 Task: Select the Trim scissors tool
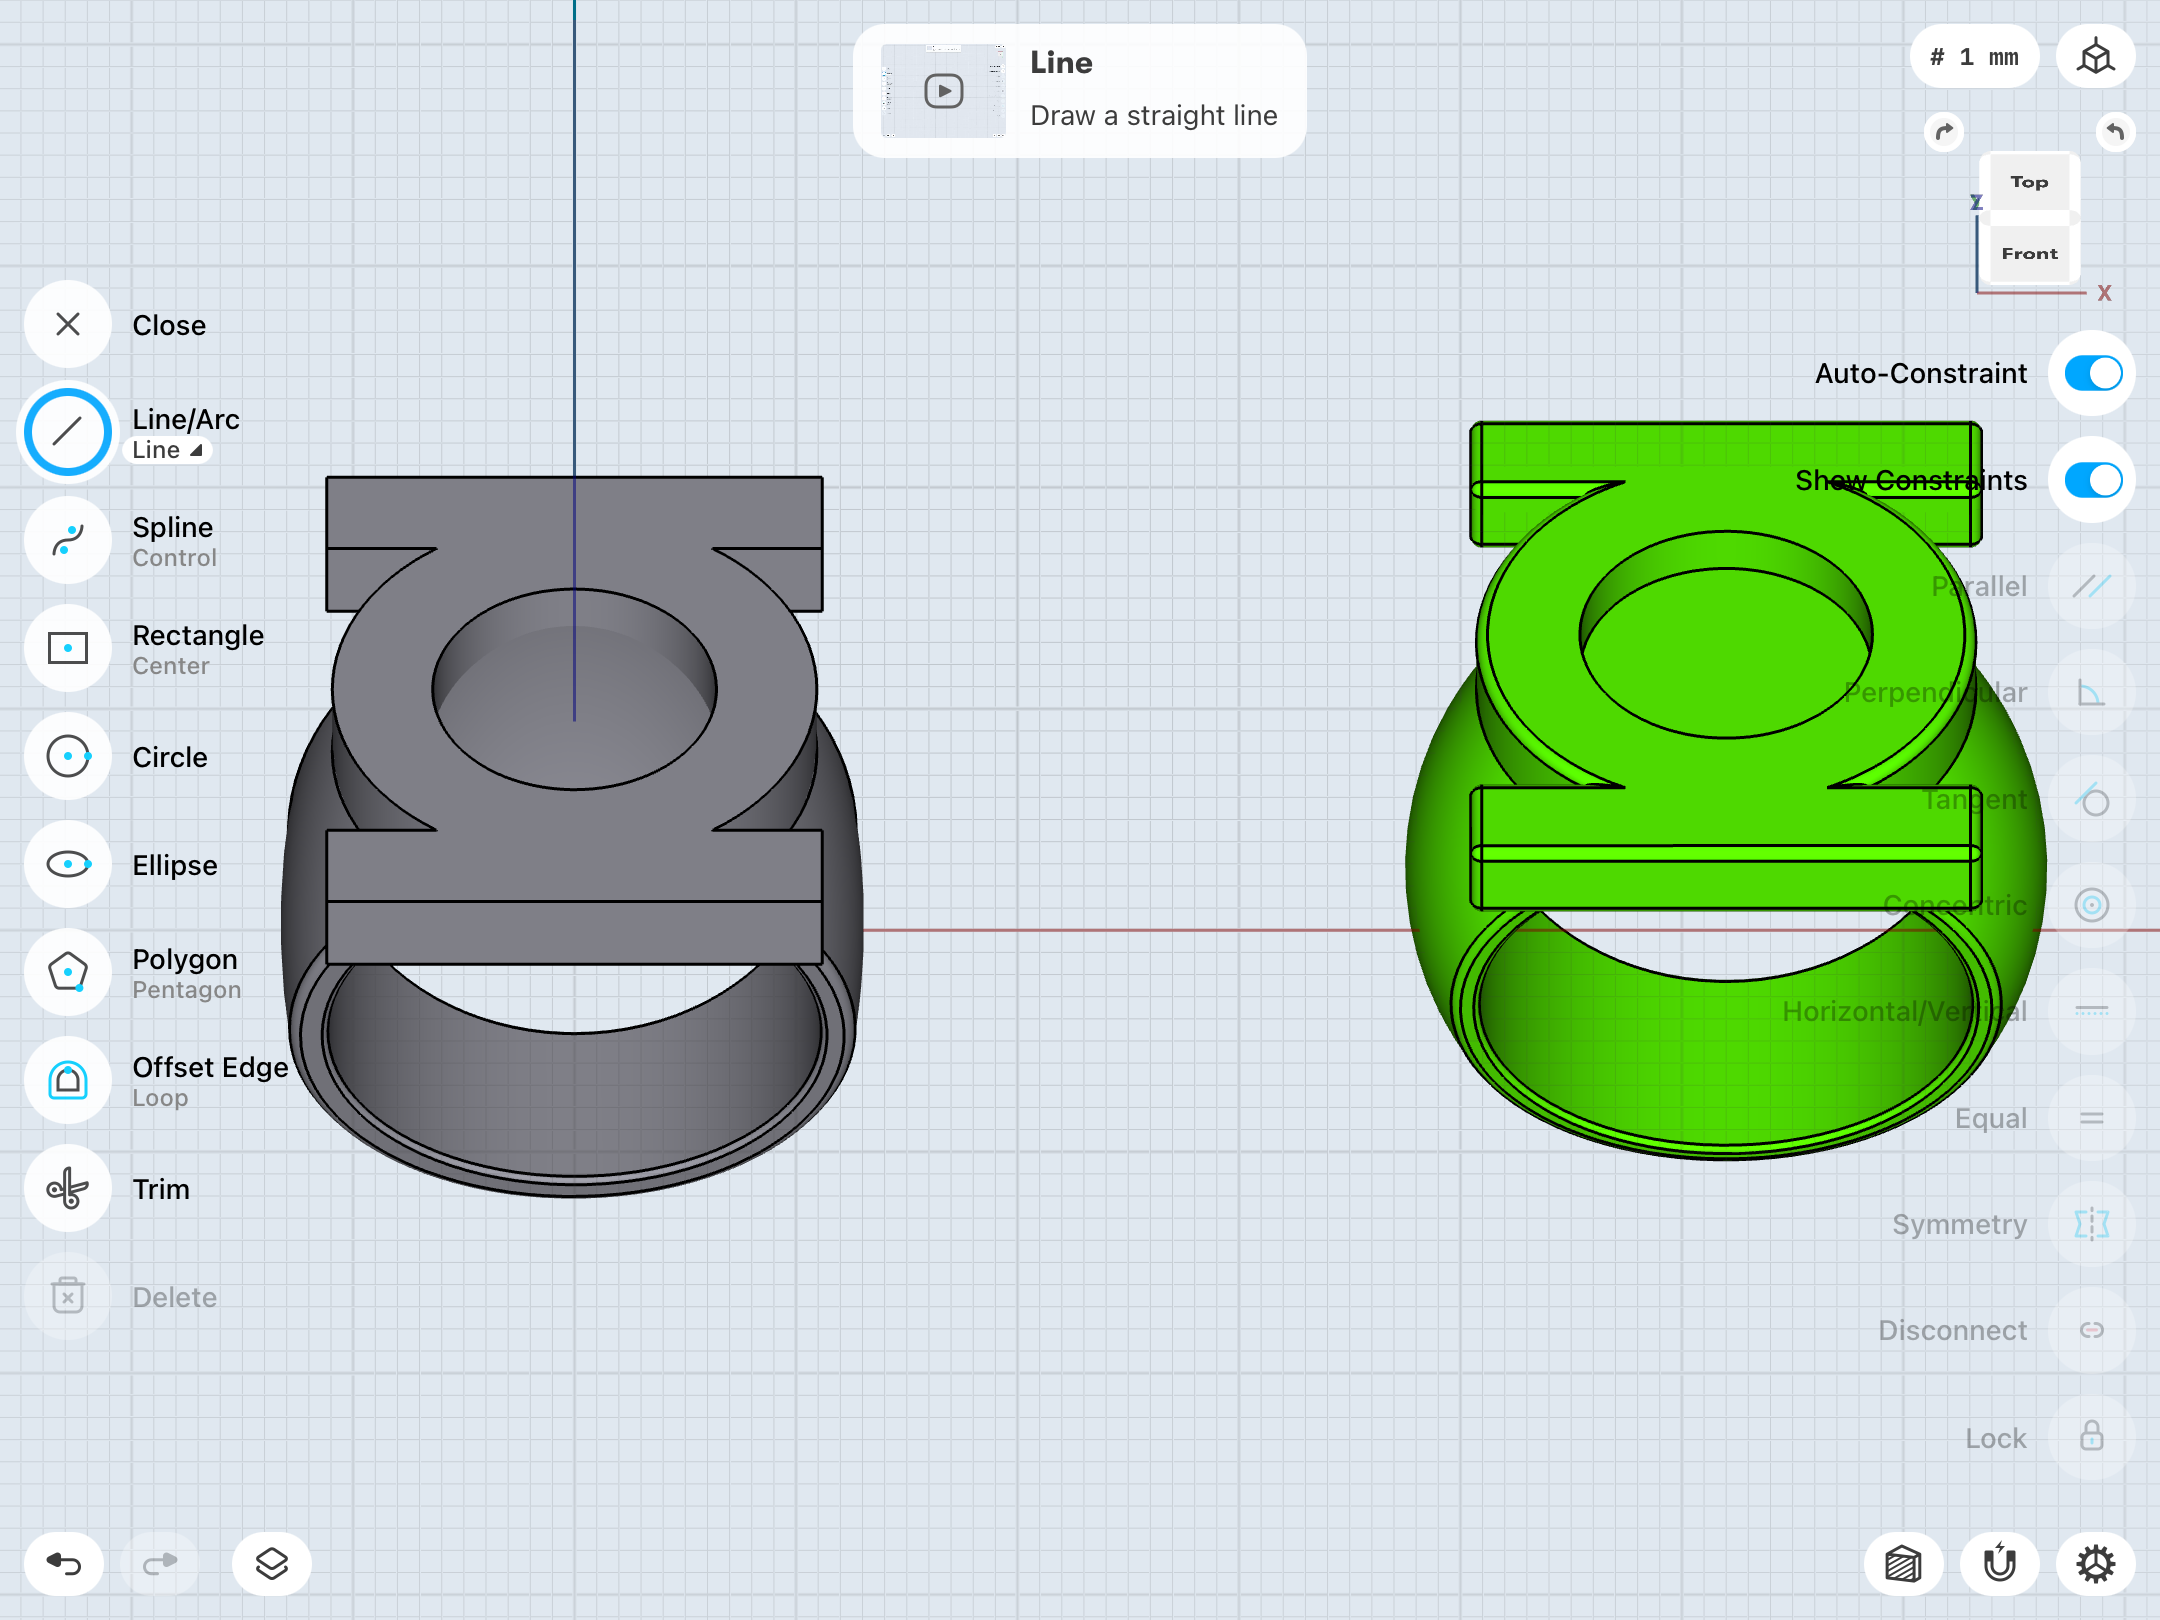[68, 1189]
